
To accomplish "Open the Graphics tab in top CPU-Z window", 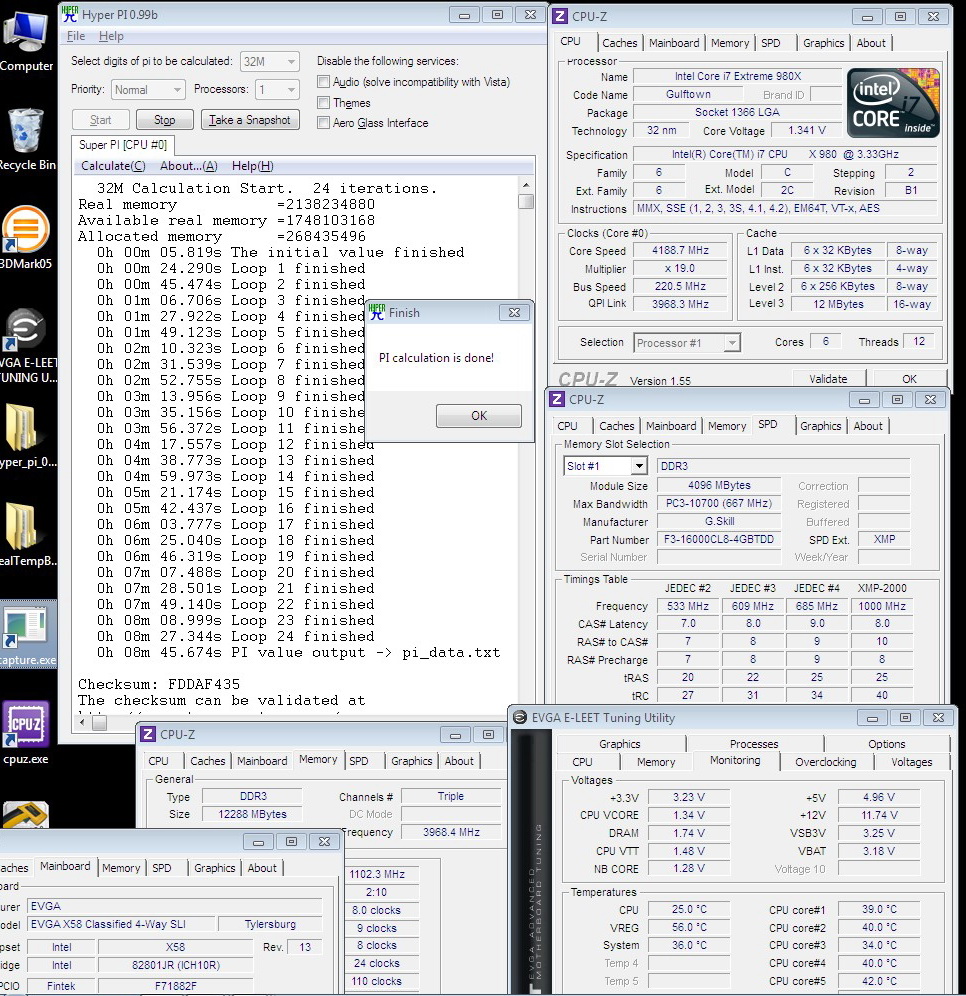I will 824,43.
